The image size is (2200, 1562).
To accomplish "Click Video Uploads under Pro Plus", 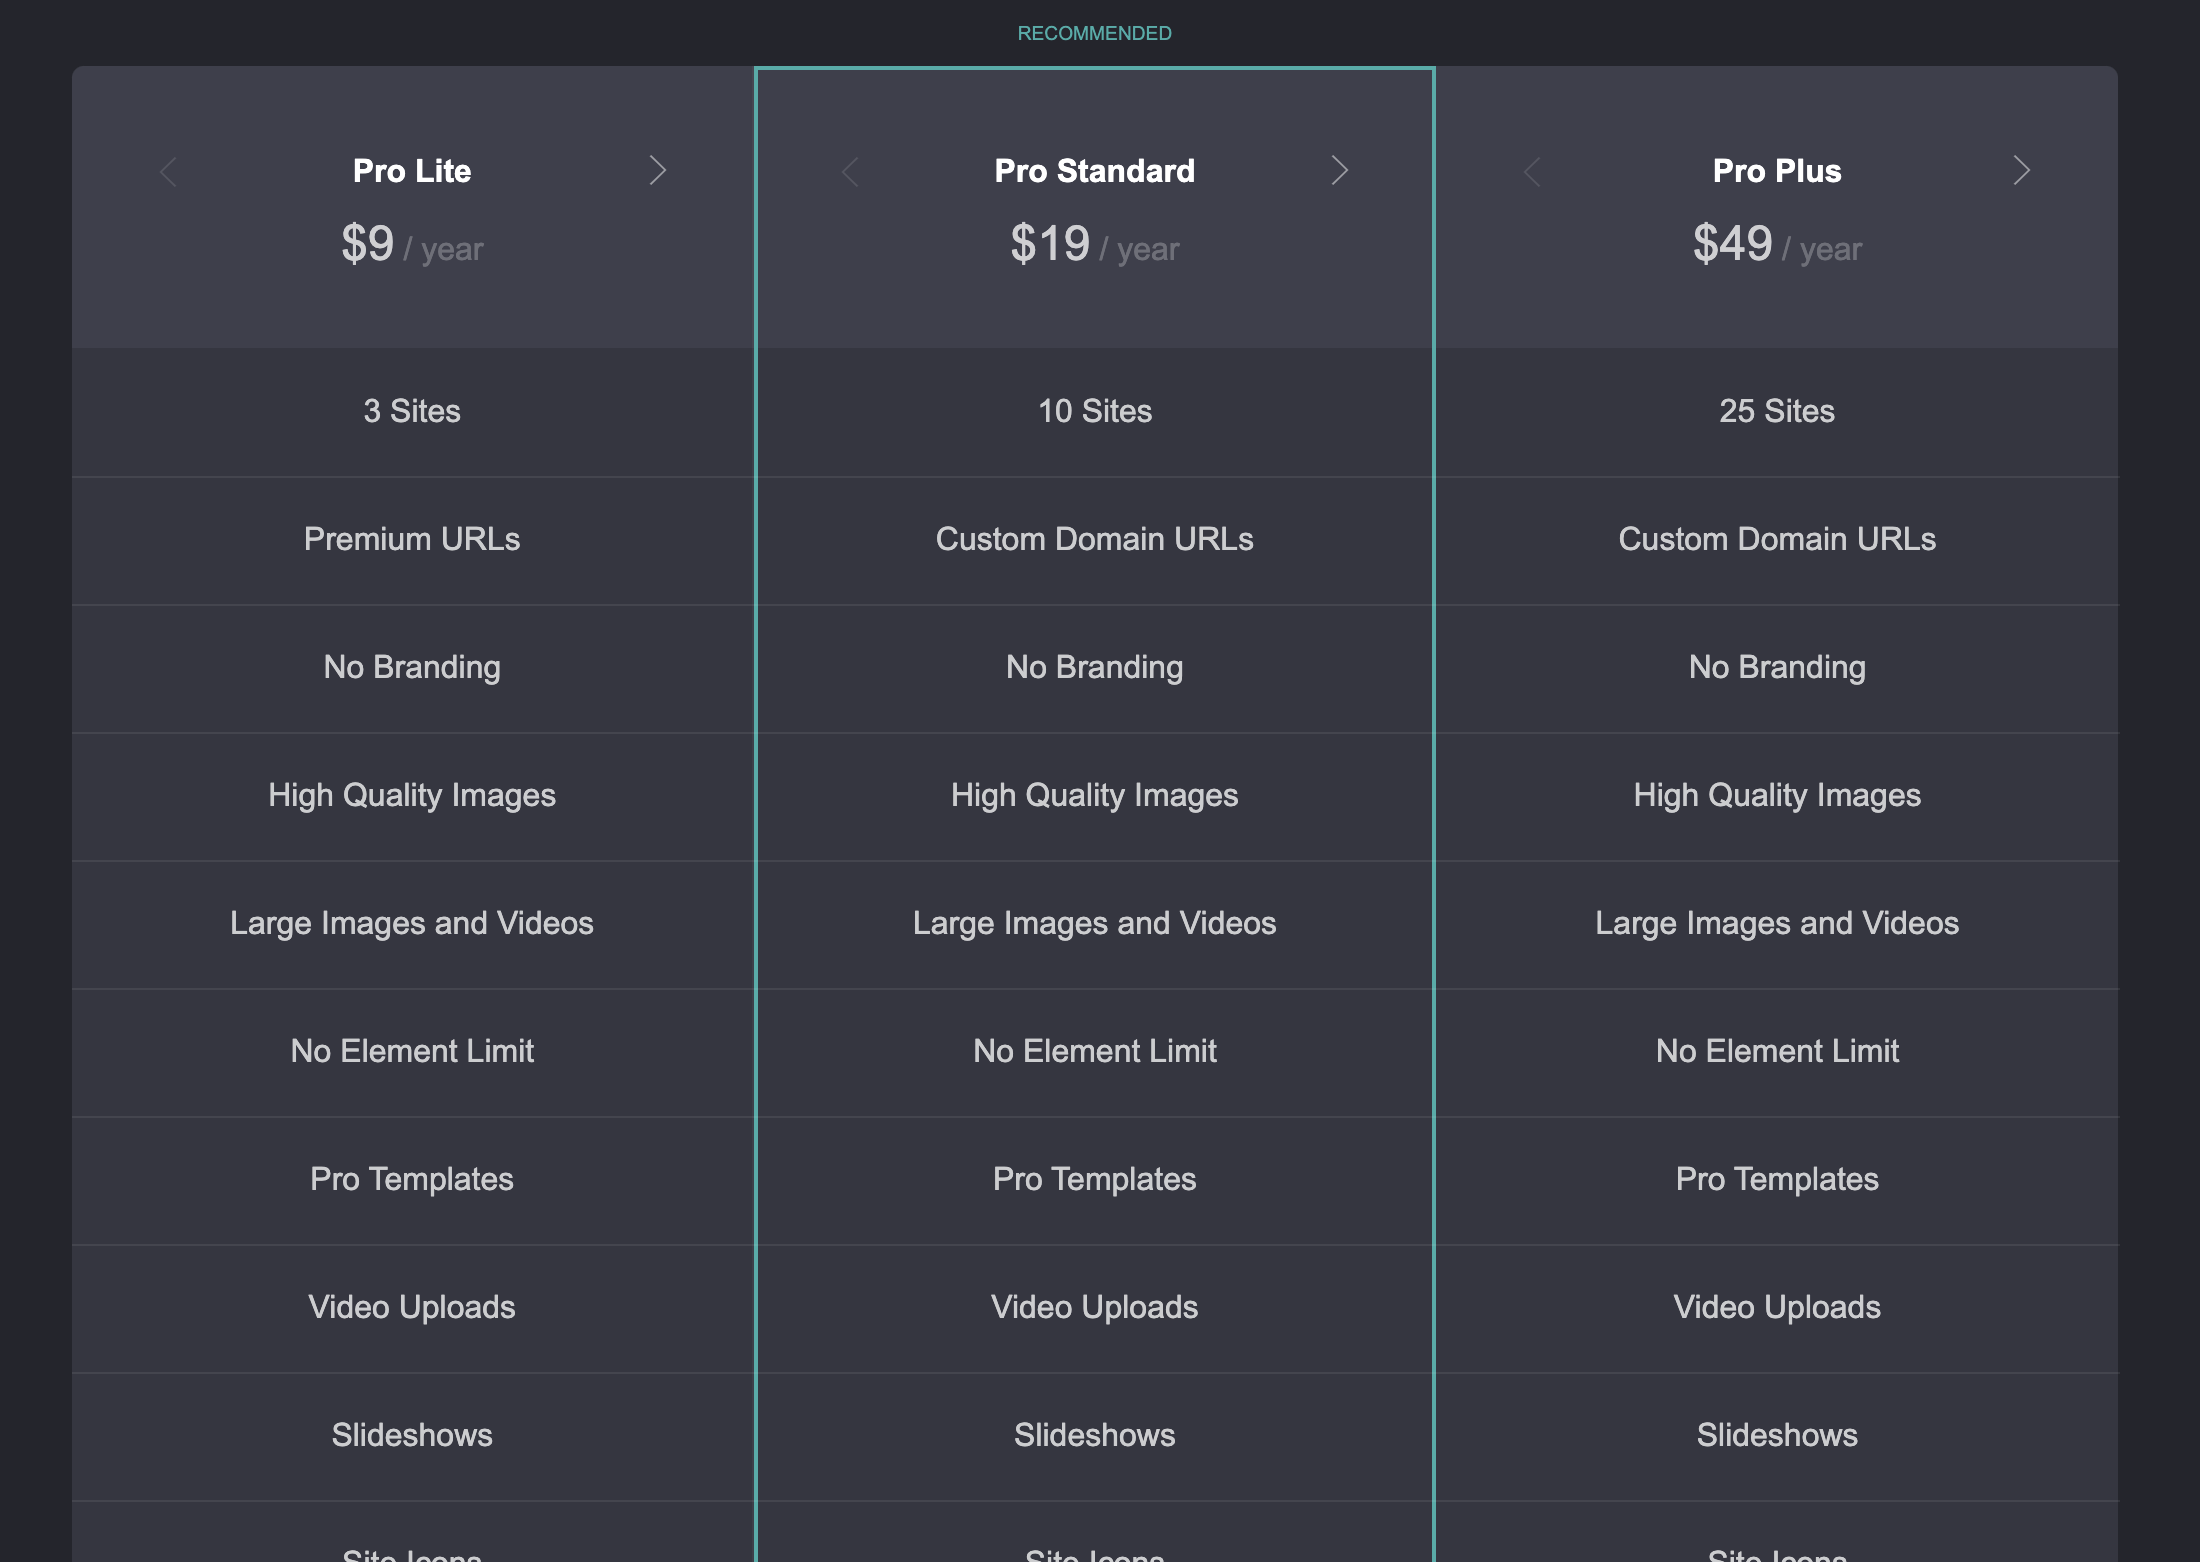I will coord(1776,1307).
